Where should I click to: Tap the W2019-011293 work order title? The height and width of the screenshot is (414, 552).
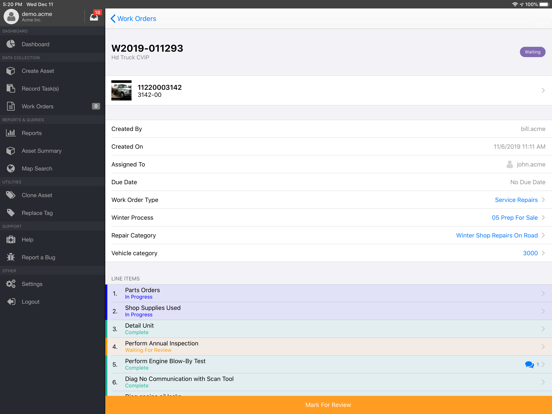tap(147, 48)
